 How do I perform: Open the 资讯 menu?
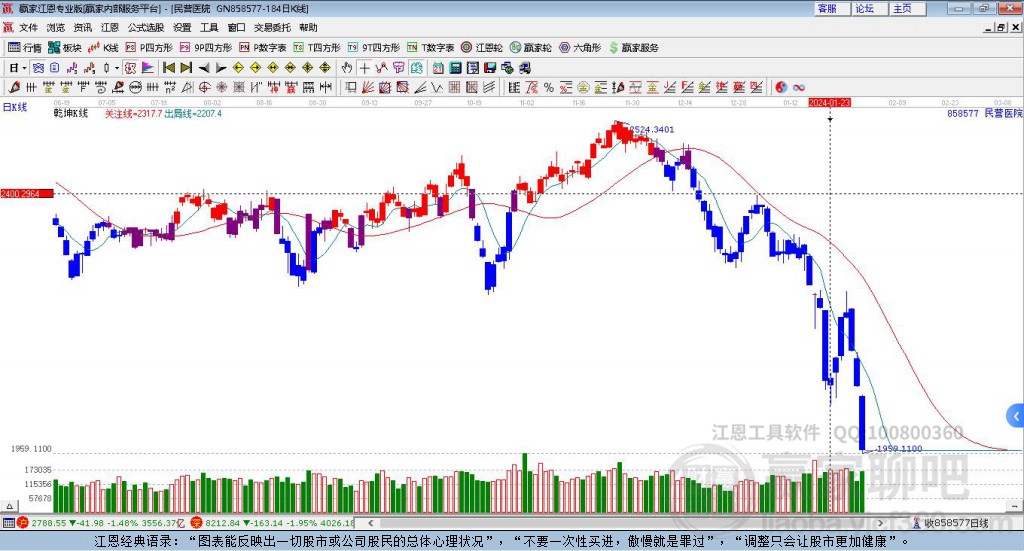(83, 27)
